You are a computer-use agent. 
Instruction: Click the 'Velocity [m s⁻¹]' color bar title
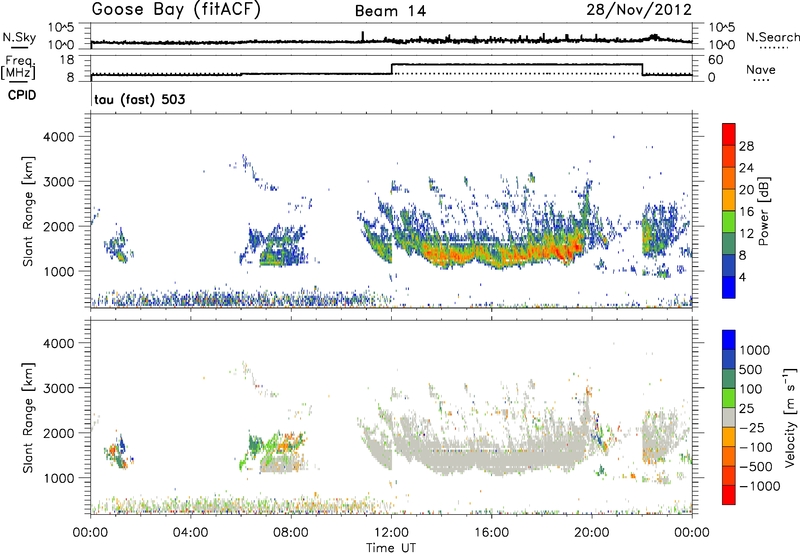(790, 417)
